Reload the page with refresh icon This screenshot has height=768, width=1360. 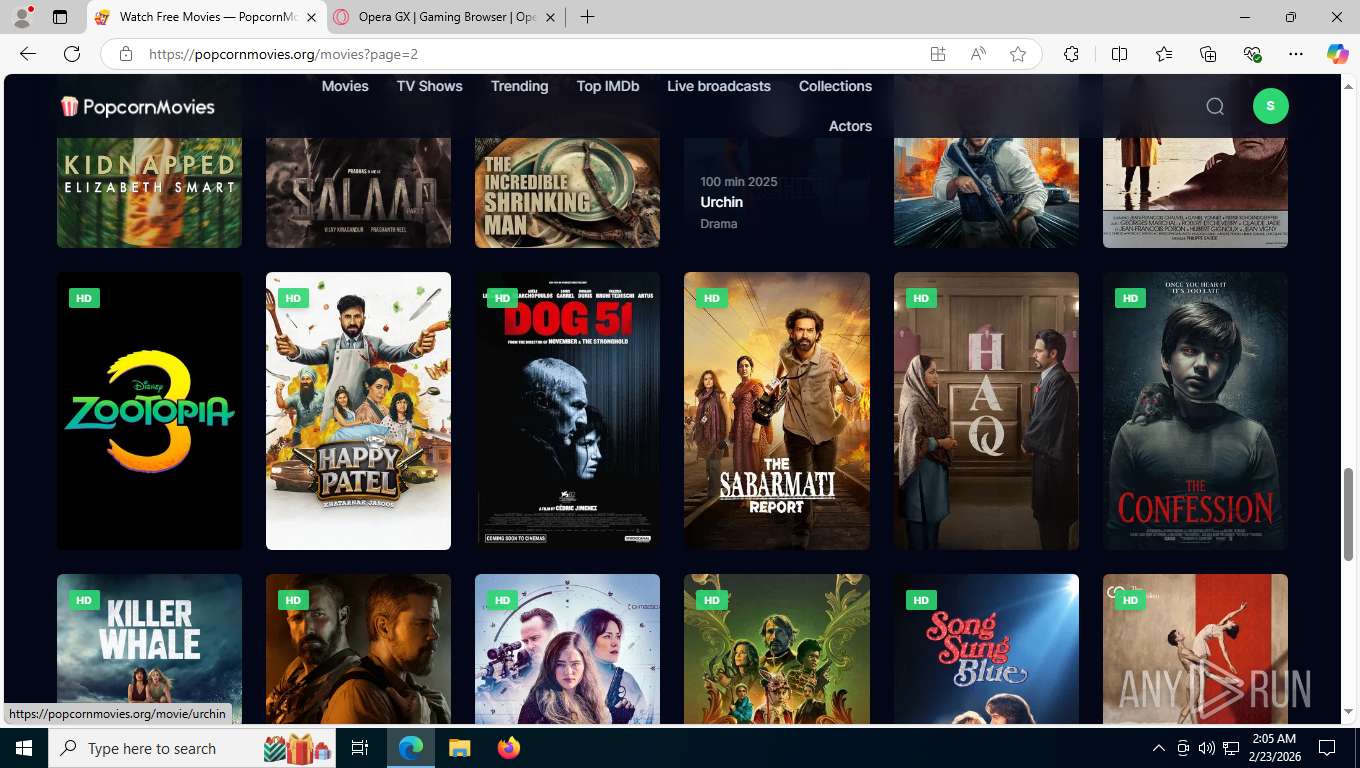72,54
